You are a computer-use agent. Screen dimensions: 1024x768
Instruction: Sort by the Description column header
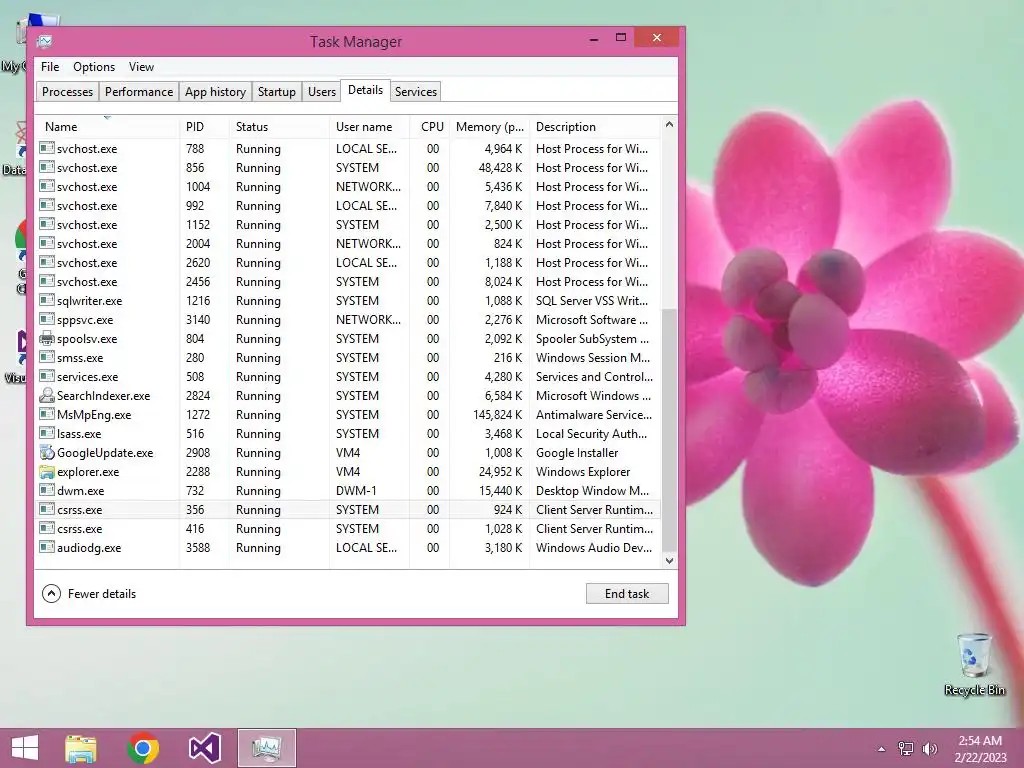coord(595,127)
